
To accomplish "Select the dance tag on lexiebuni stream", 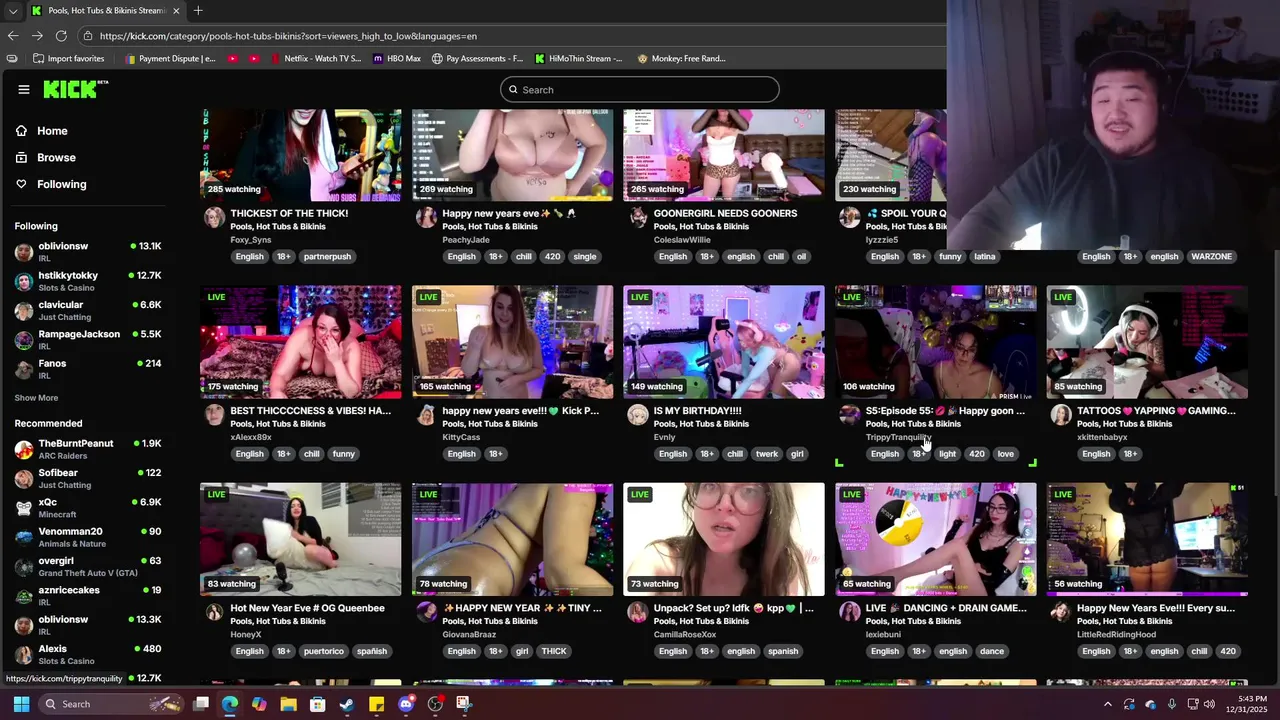I will (992, 651).
